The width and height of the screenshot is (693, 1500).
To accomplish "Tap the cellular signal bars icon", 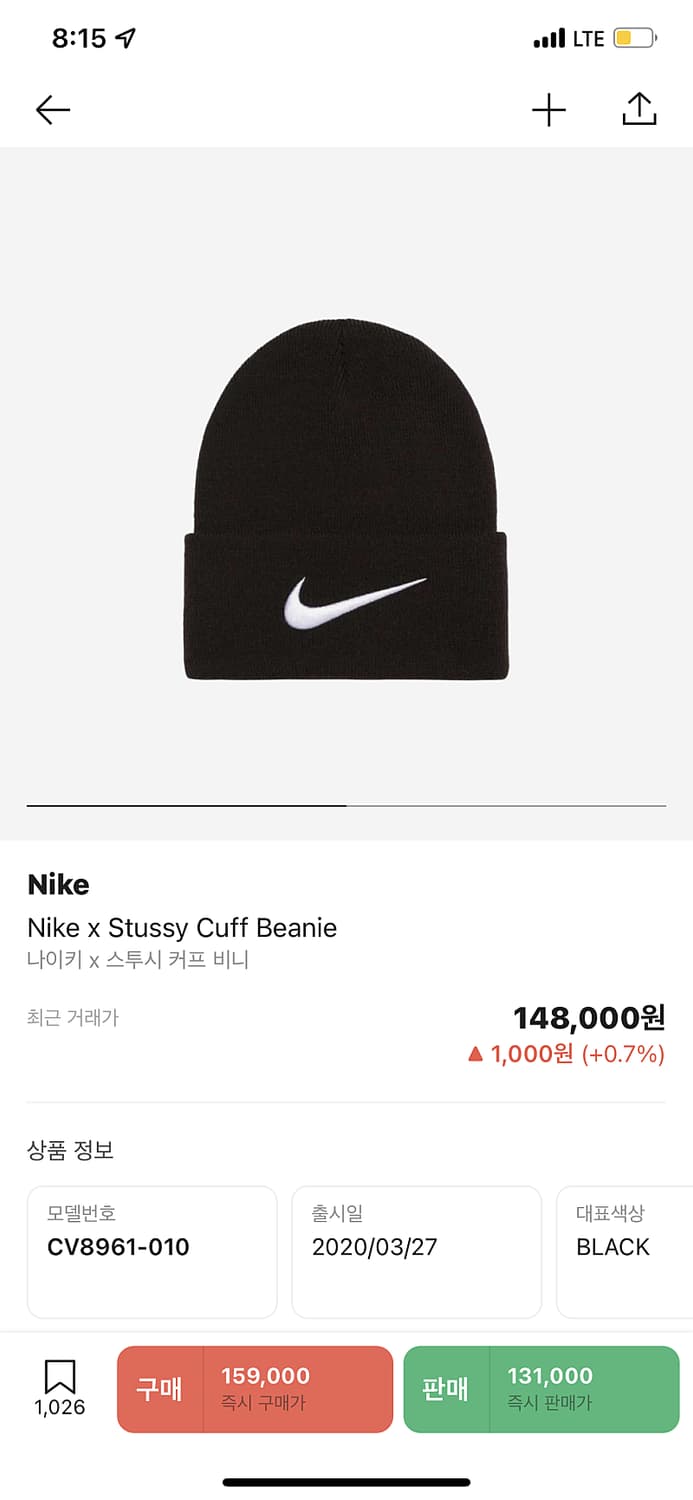I will tap(549, 39).
